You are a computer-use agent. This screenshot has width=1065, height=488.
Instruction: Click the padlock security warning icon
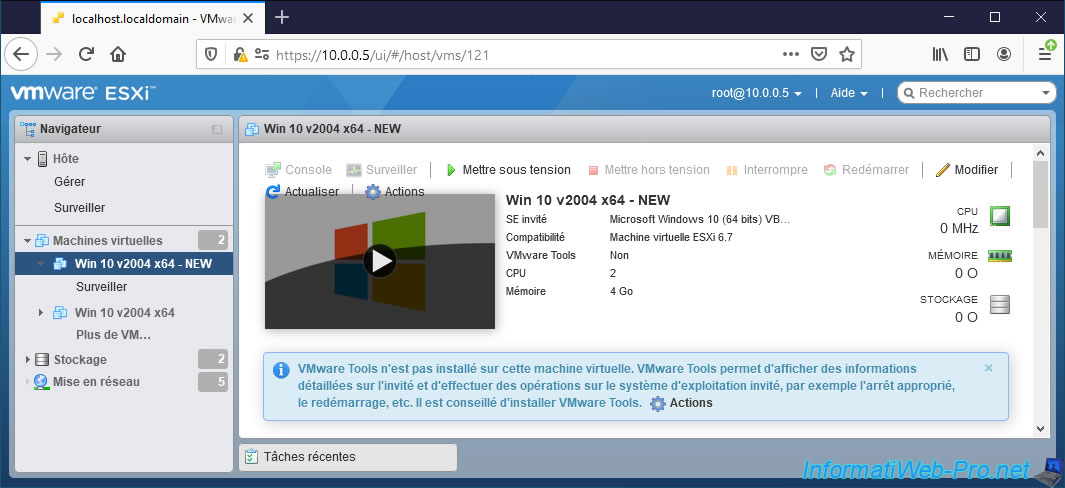click(x=239, y=54)
